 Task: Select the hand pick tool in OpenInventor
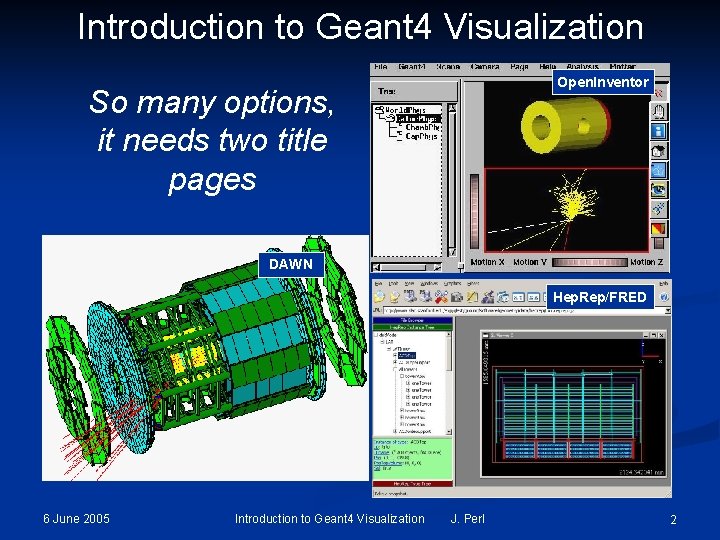coord(658,112)
